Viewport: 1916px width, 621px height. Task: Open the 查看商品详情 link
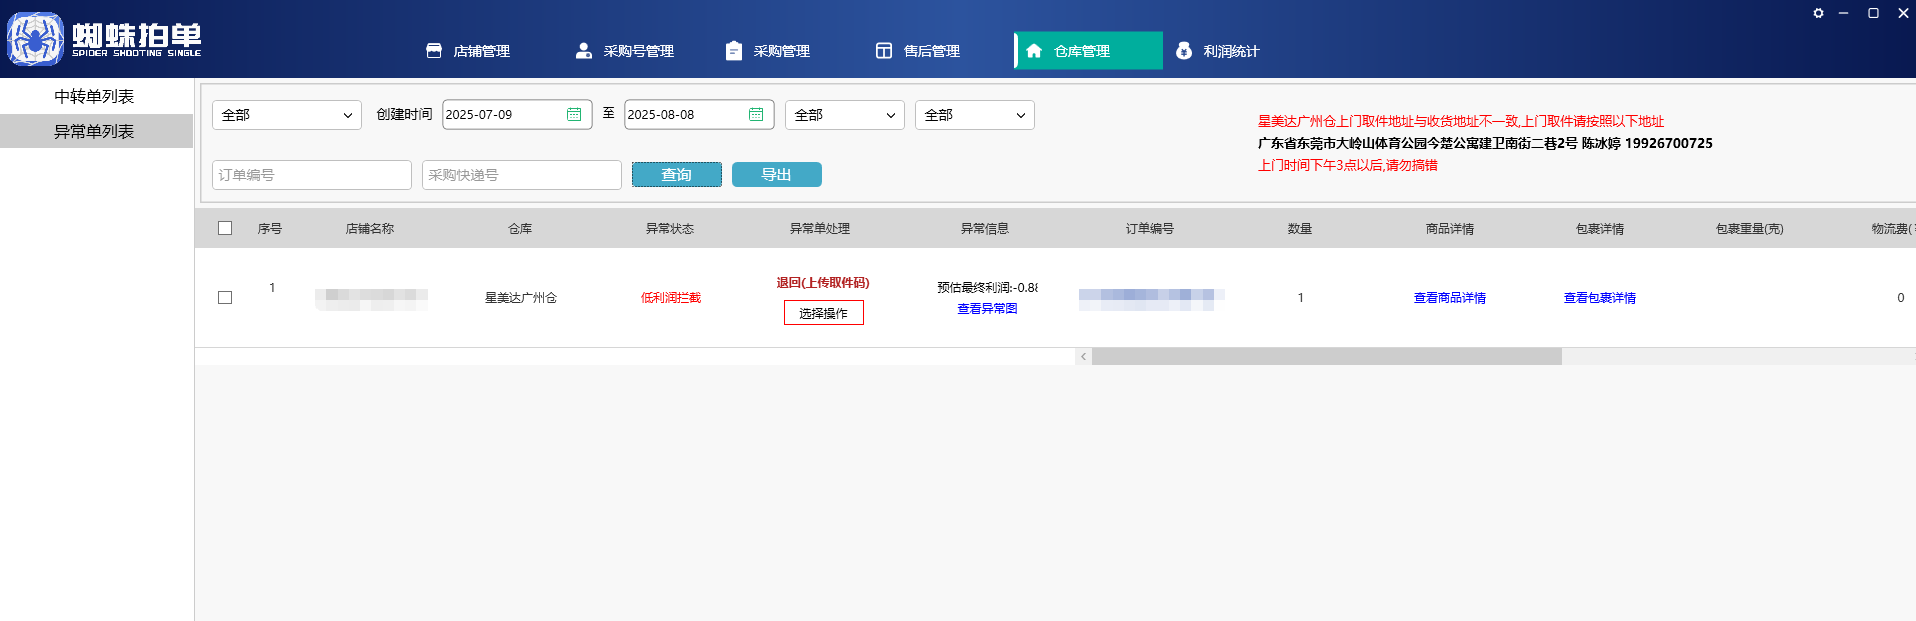click(x=1450, y=298)
